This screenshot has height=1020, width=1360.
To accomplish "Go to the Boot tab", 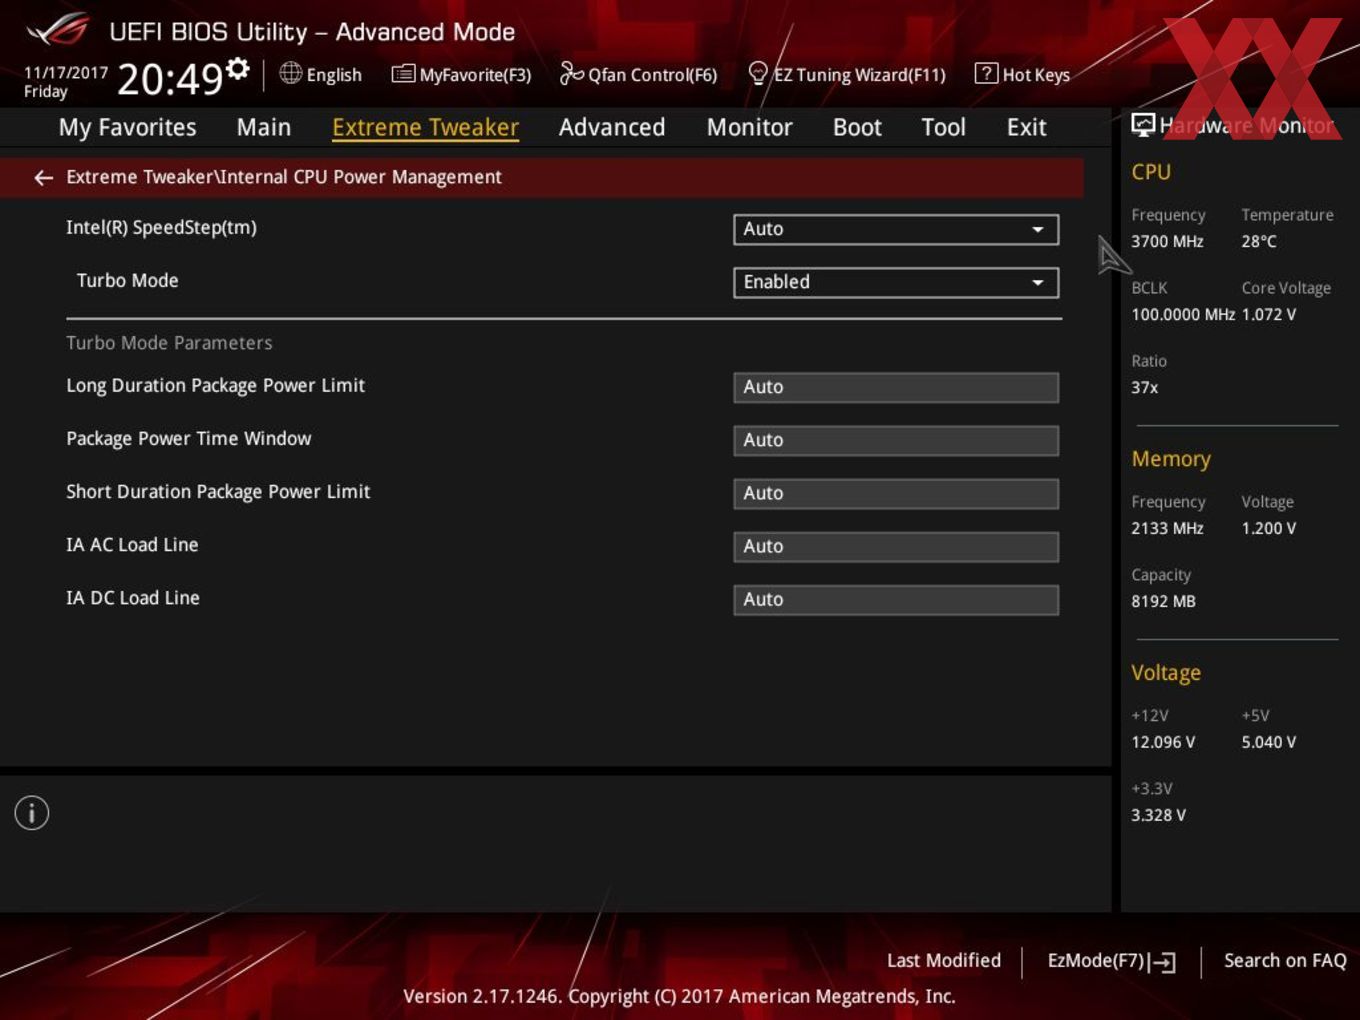I will point(857,127).
